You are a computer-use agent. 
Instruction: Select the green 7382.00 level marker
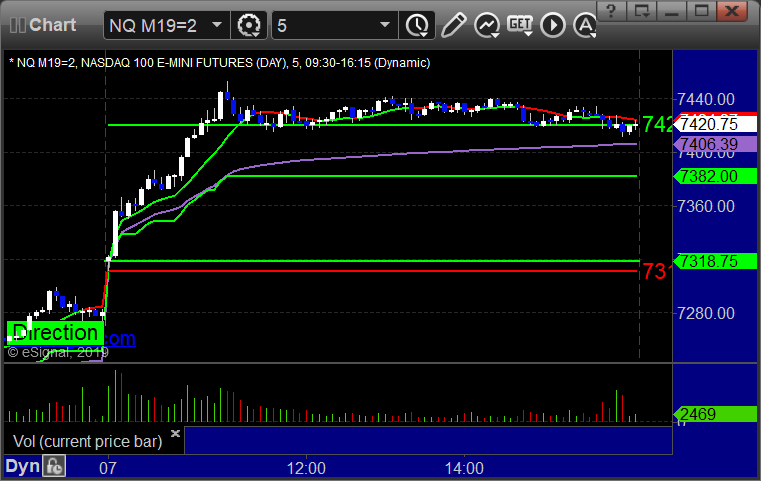tap(714, 176)
